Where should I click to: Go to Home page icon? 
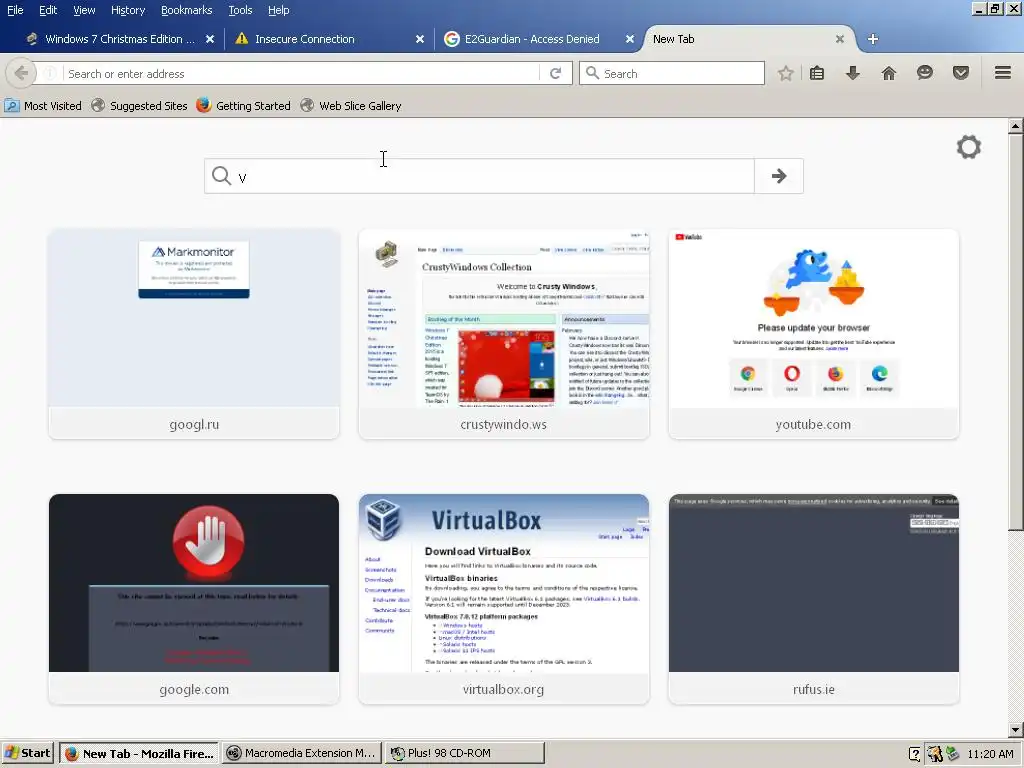pyautogui.click(x=889, y=73)
